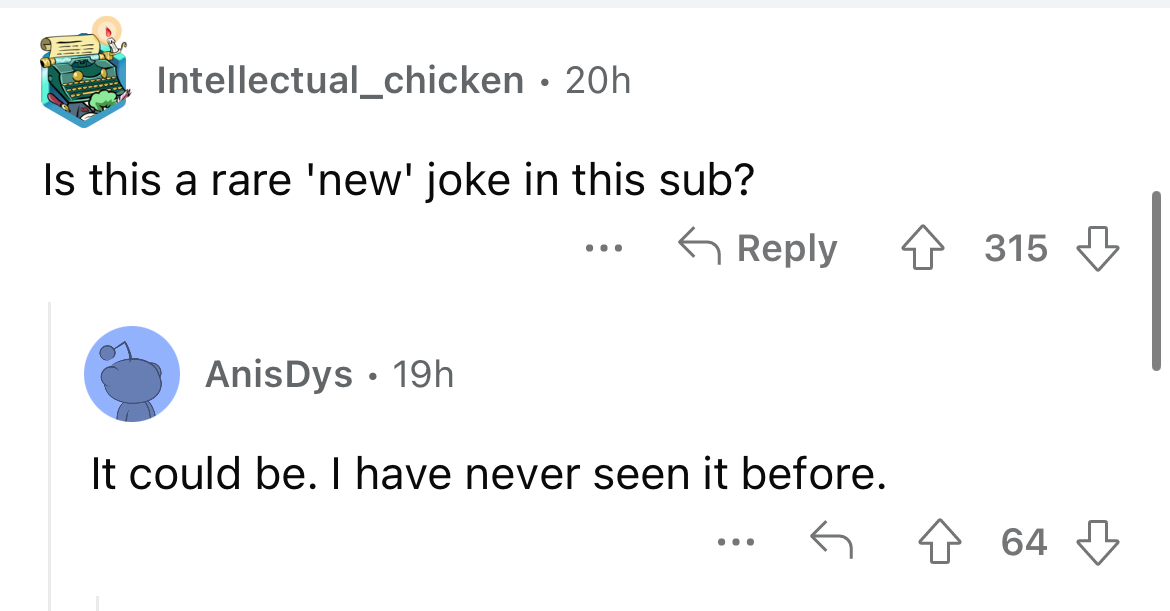Click the page scrollbar on the right
The image size is (1170, 611).
pyautogui.click(x=1155, y=280)
